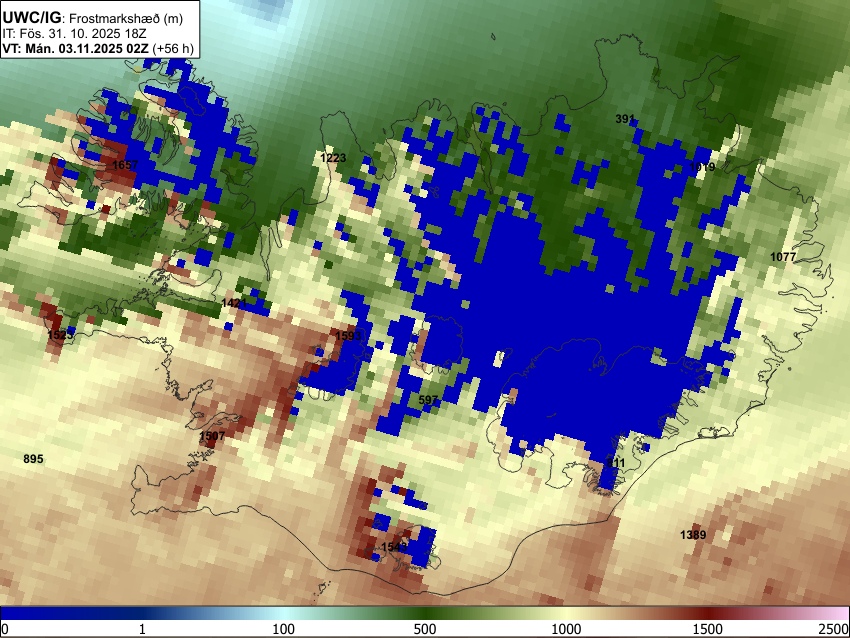Viewport: 850px width, 638px height.
Task: Click the map value 1389 over the sea
Action: click(x=693, y=535)
